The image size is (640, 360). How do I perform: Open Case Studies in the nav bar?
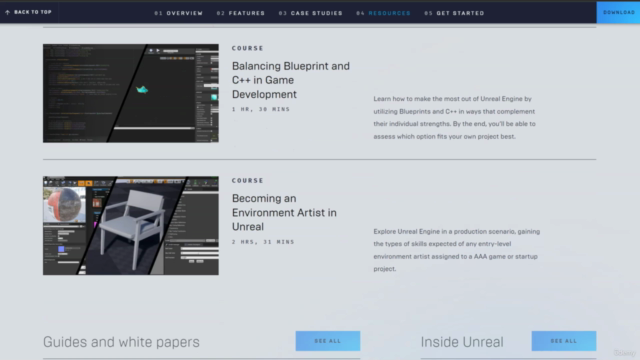(311, 13)
